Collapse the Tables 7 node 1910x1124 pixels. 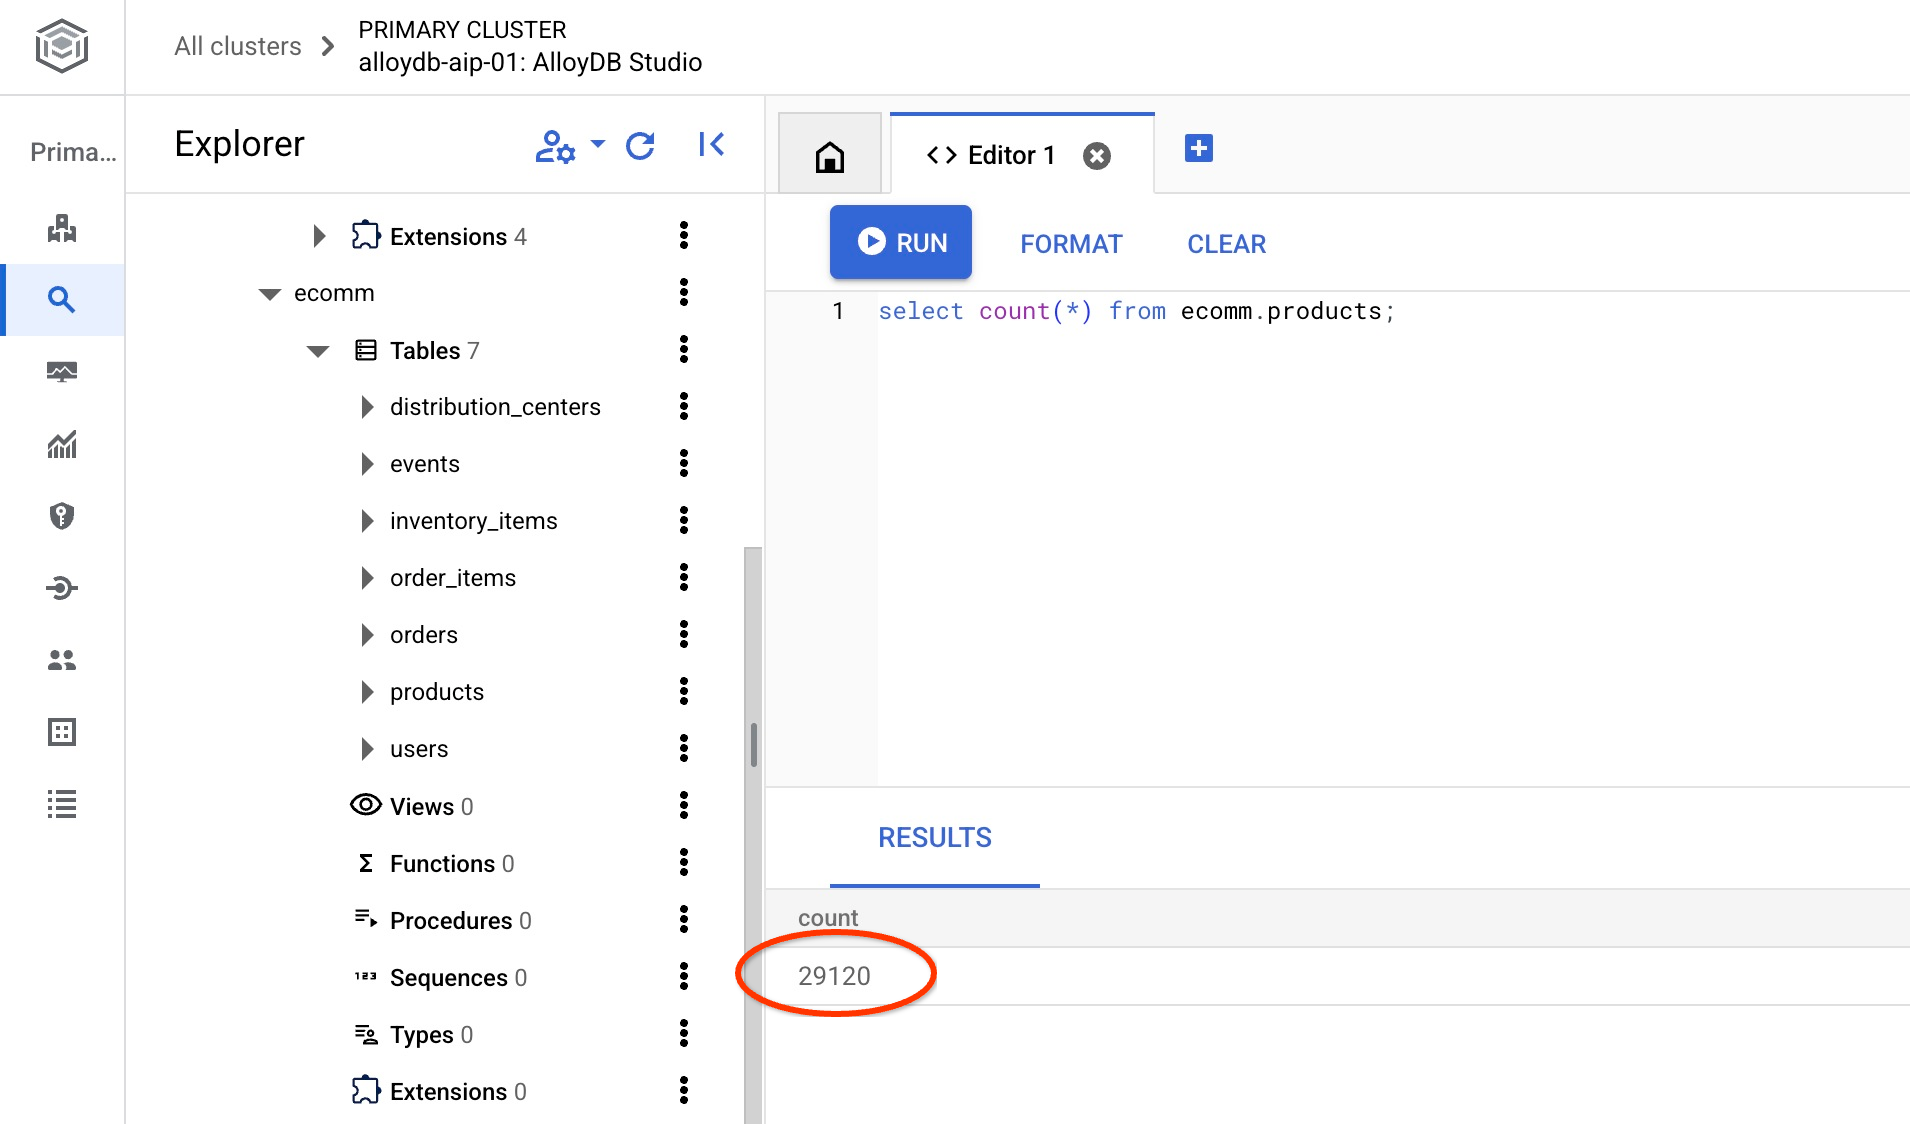tap(318, 351)
